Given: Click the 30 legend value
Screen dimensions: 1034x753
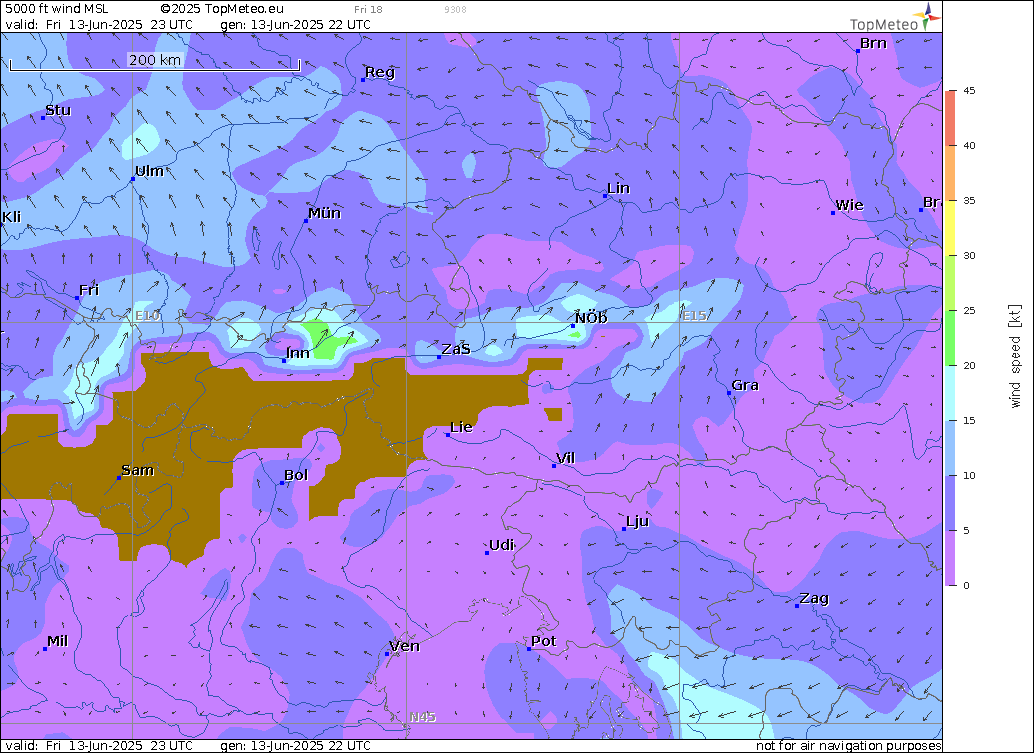Looking at the screenshot, I should click(x=969, y=255).
